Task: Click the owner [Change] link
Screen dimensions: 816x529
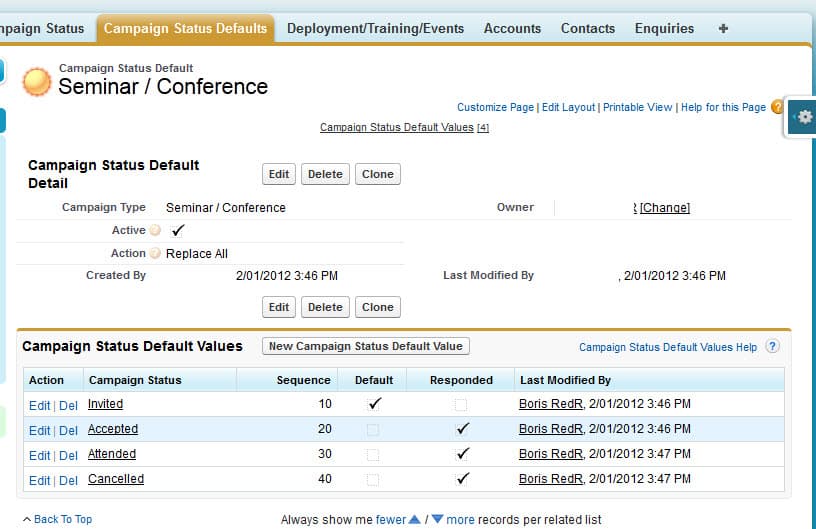Action: pyautogui.click(x=665, y=208)
